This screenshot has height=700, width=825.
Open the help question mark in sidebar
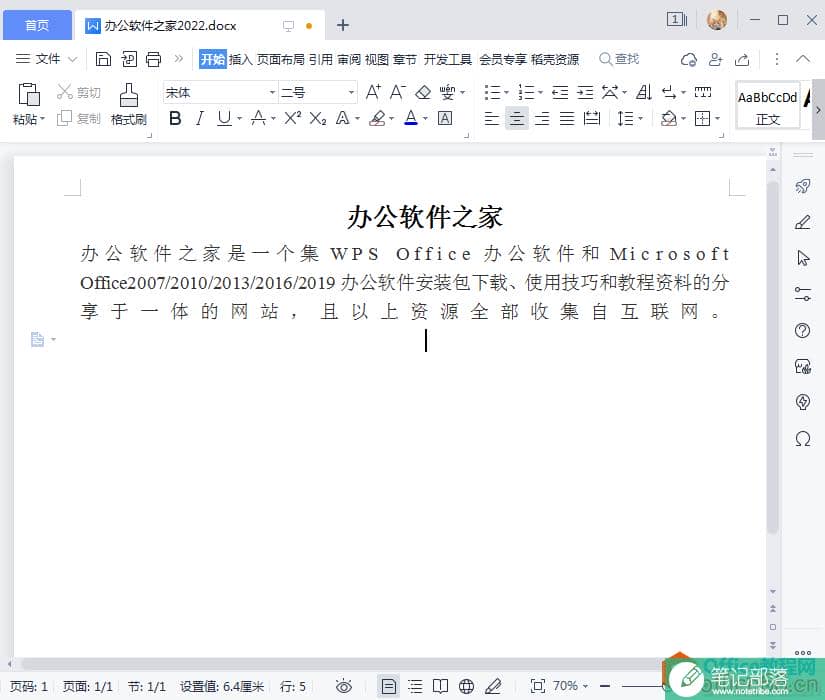coord(802,331)
